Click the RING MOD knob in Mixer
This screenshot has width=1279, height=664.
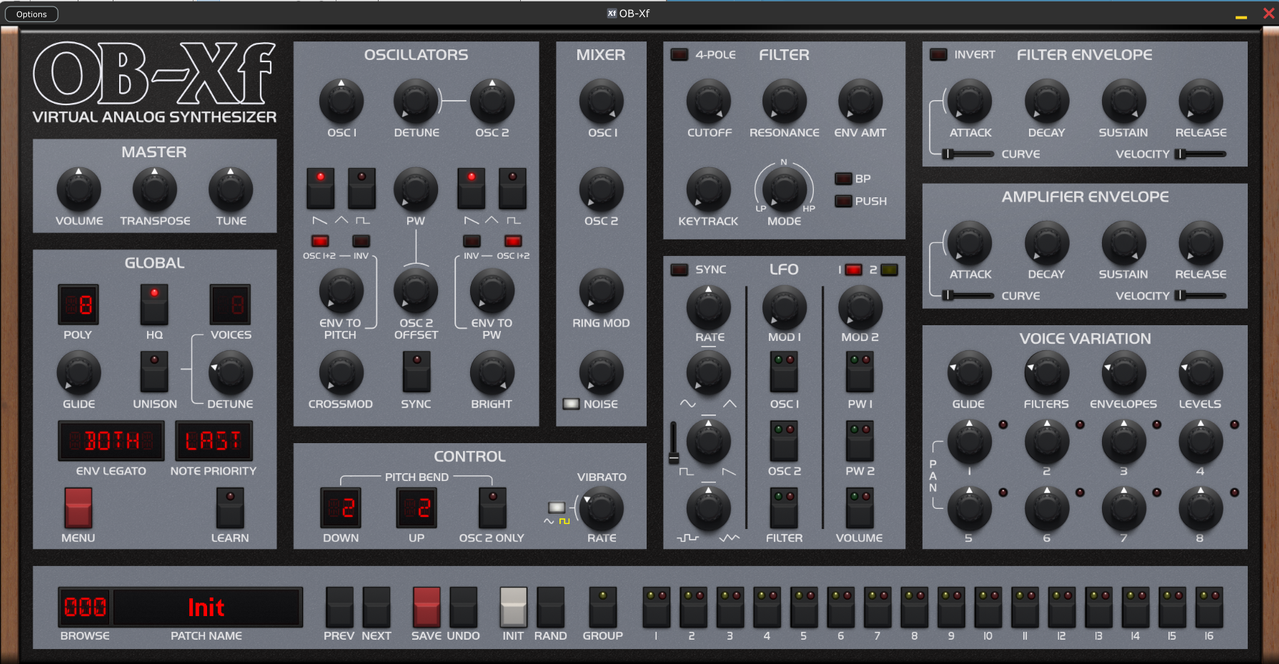click(601, 291)
